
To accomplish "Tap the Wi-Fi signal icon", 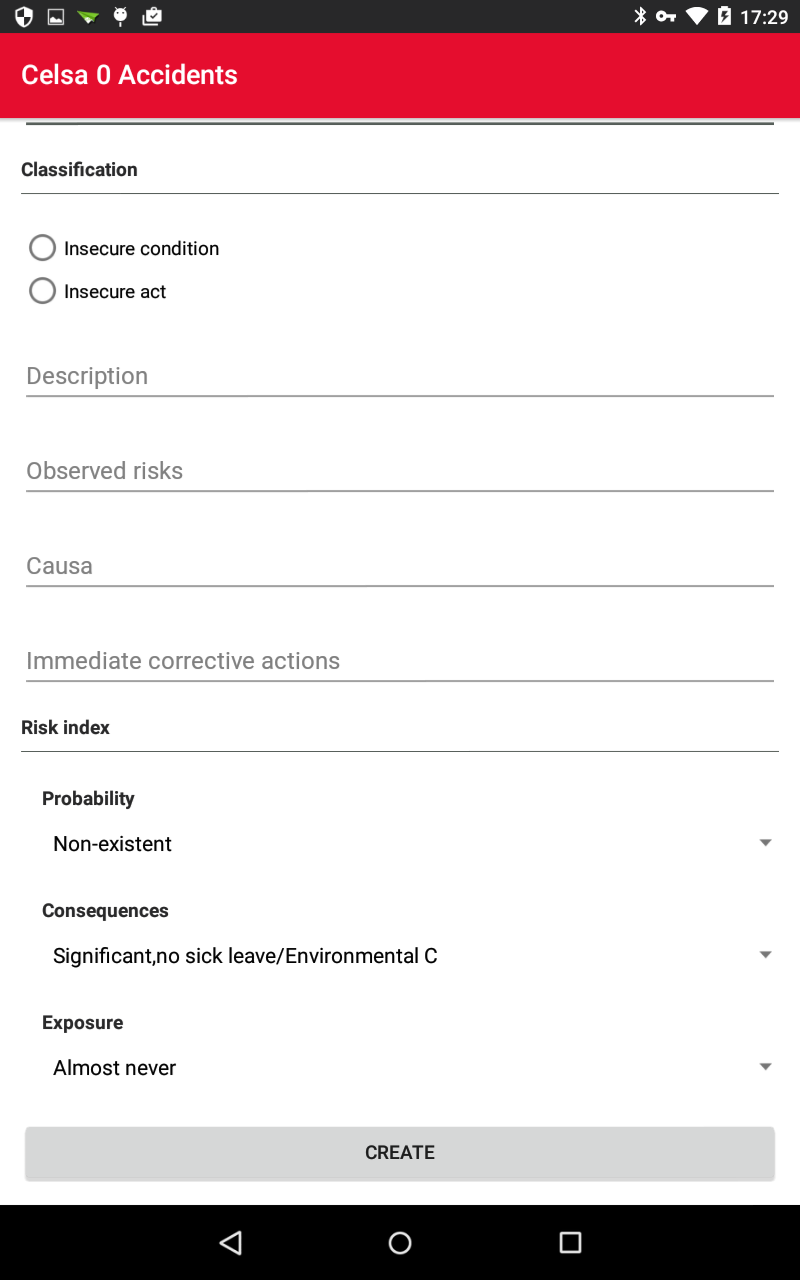I will (x=697, y=16).
